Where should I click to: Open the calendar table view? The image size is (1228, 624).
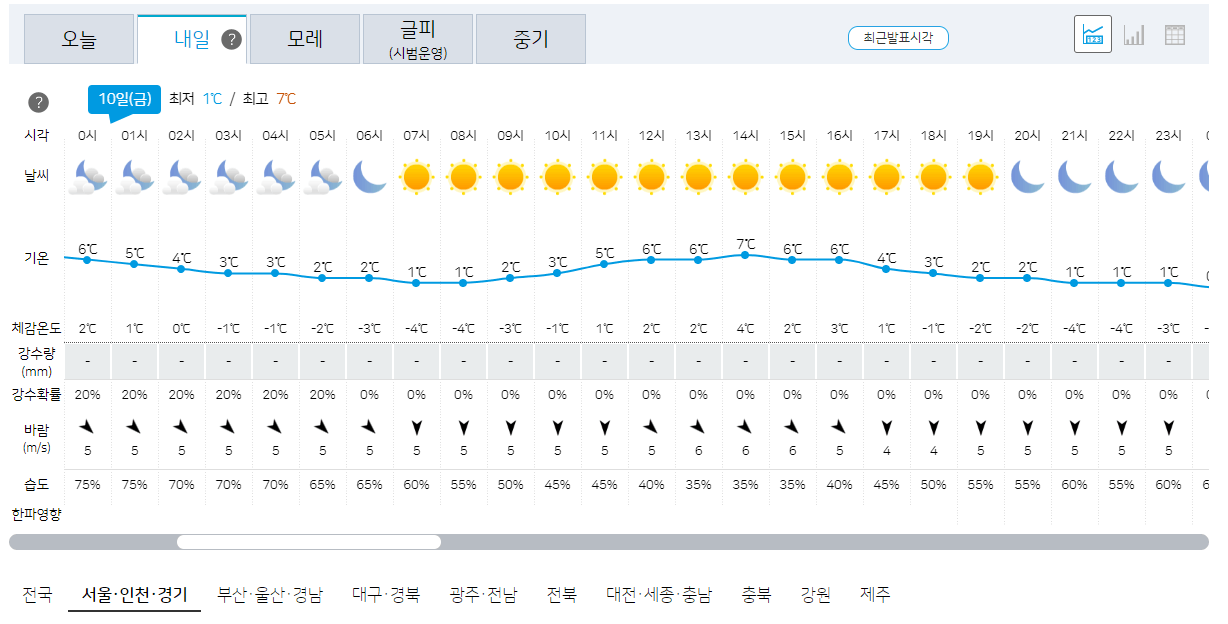[x=1175, y=34]
